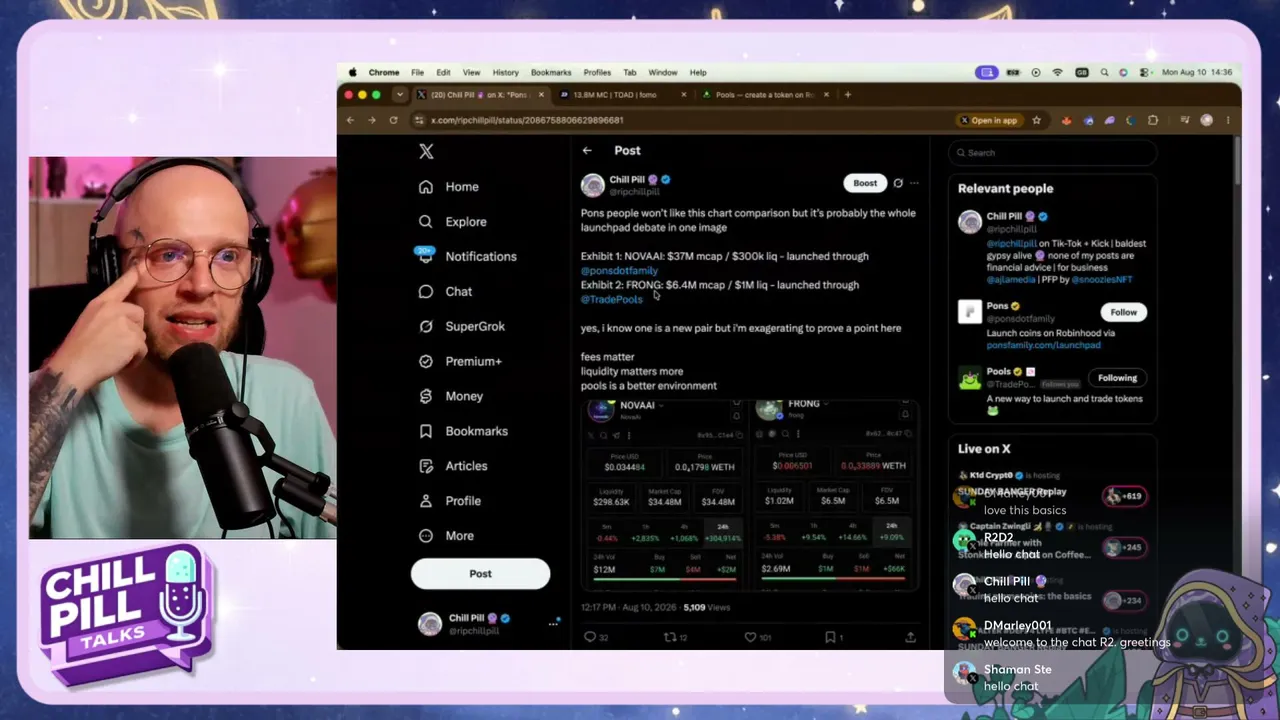The width and height of the screenshot is (1280, 720).
Task: Open the post's three-dot more menu
Action: pyautogui.click(x=914, y=183)
